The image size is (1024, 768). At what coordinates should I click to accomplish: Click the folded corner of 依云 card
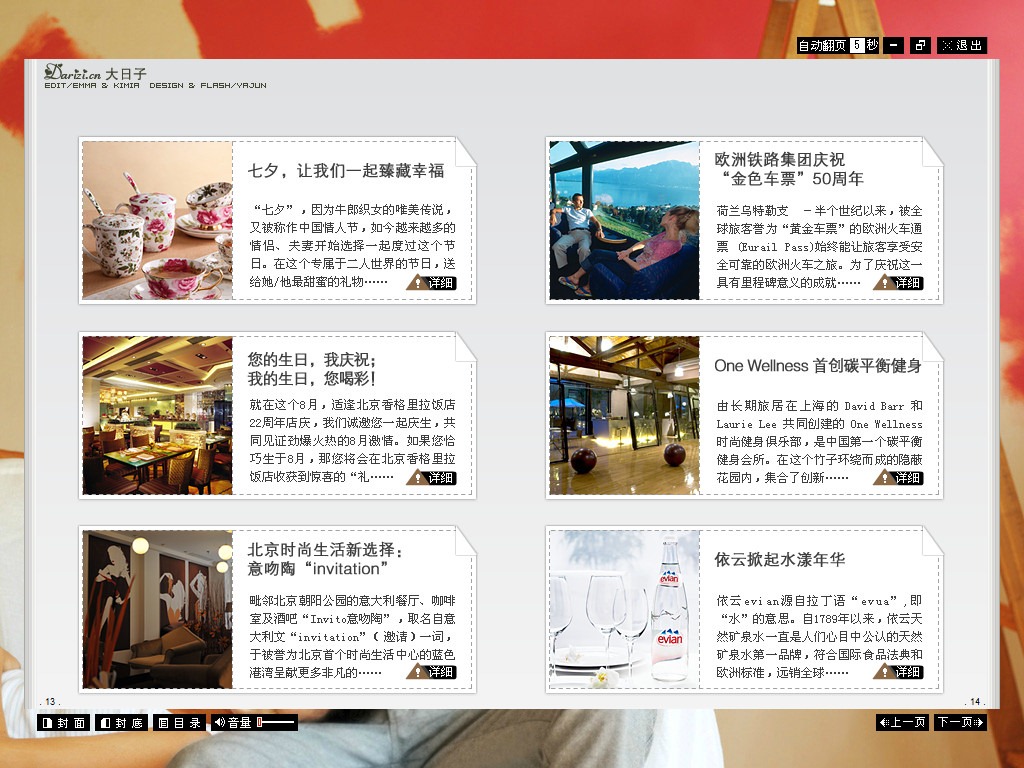tap(932, 540)
